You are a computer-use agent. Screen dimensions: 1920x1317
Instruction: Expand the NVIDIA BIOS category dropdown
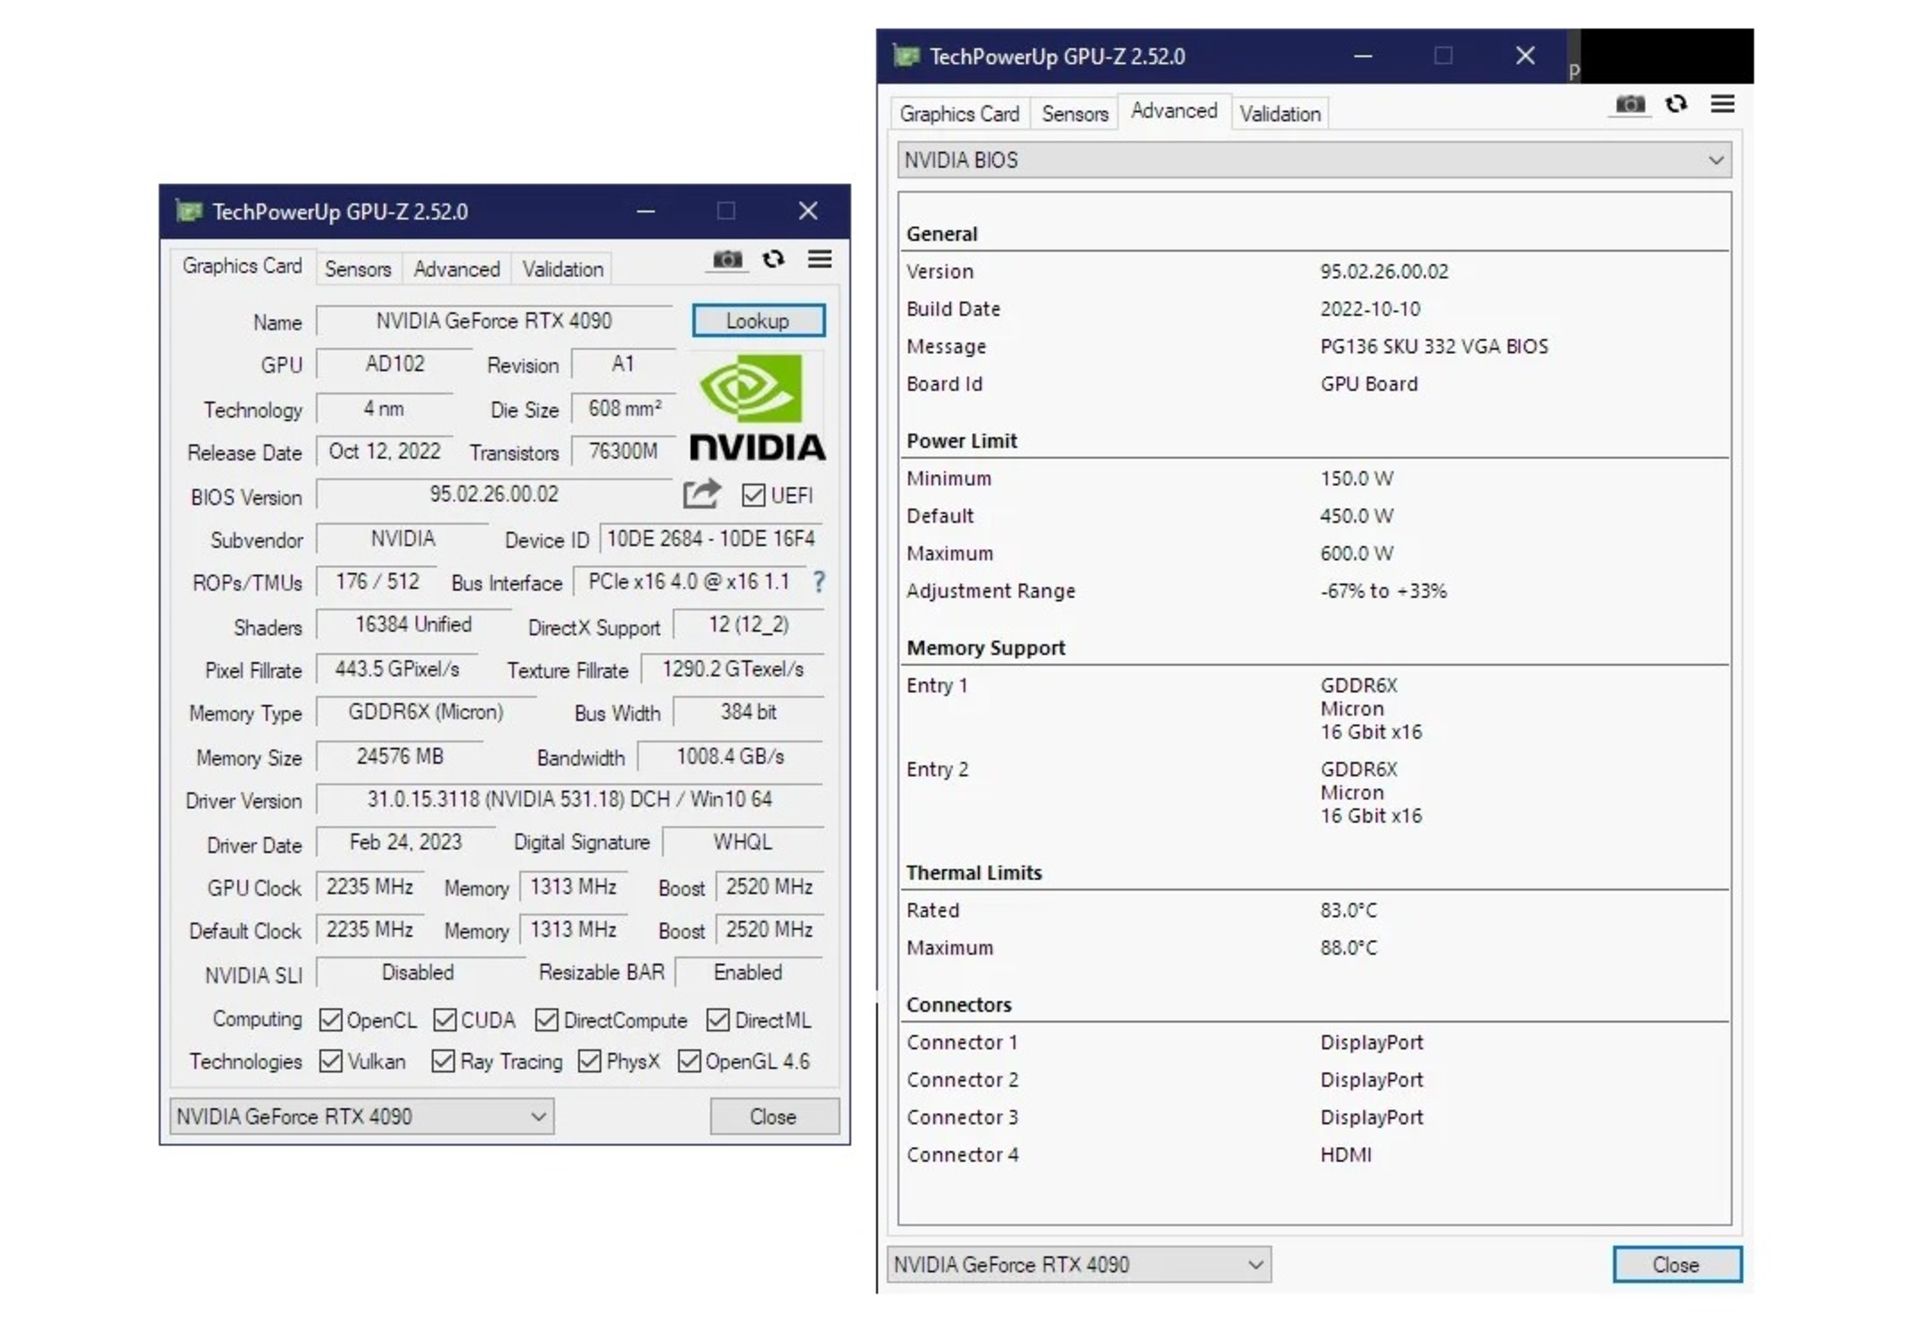click(1314, 160)
